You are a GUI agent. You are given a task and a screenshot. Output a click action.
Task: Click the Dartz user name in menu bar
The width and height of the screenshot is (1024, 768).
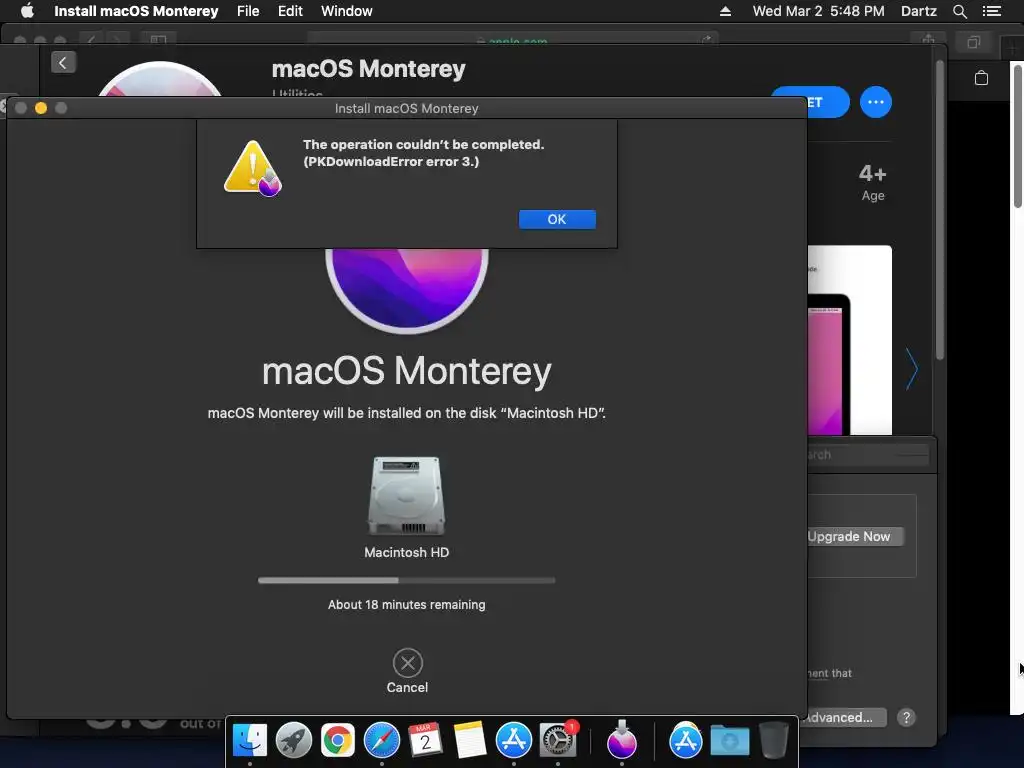coord(918,11)
